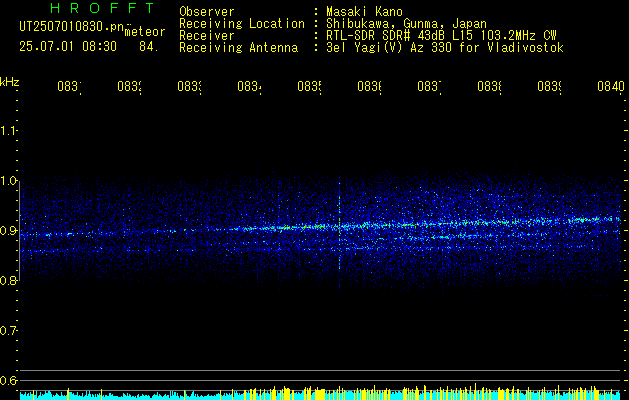
Task: Click the 0839 time marker
Action: (549, 87)
